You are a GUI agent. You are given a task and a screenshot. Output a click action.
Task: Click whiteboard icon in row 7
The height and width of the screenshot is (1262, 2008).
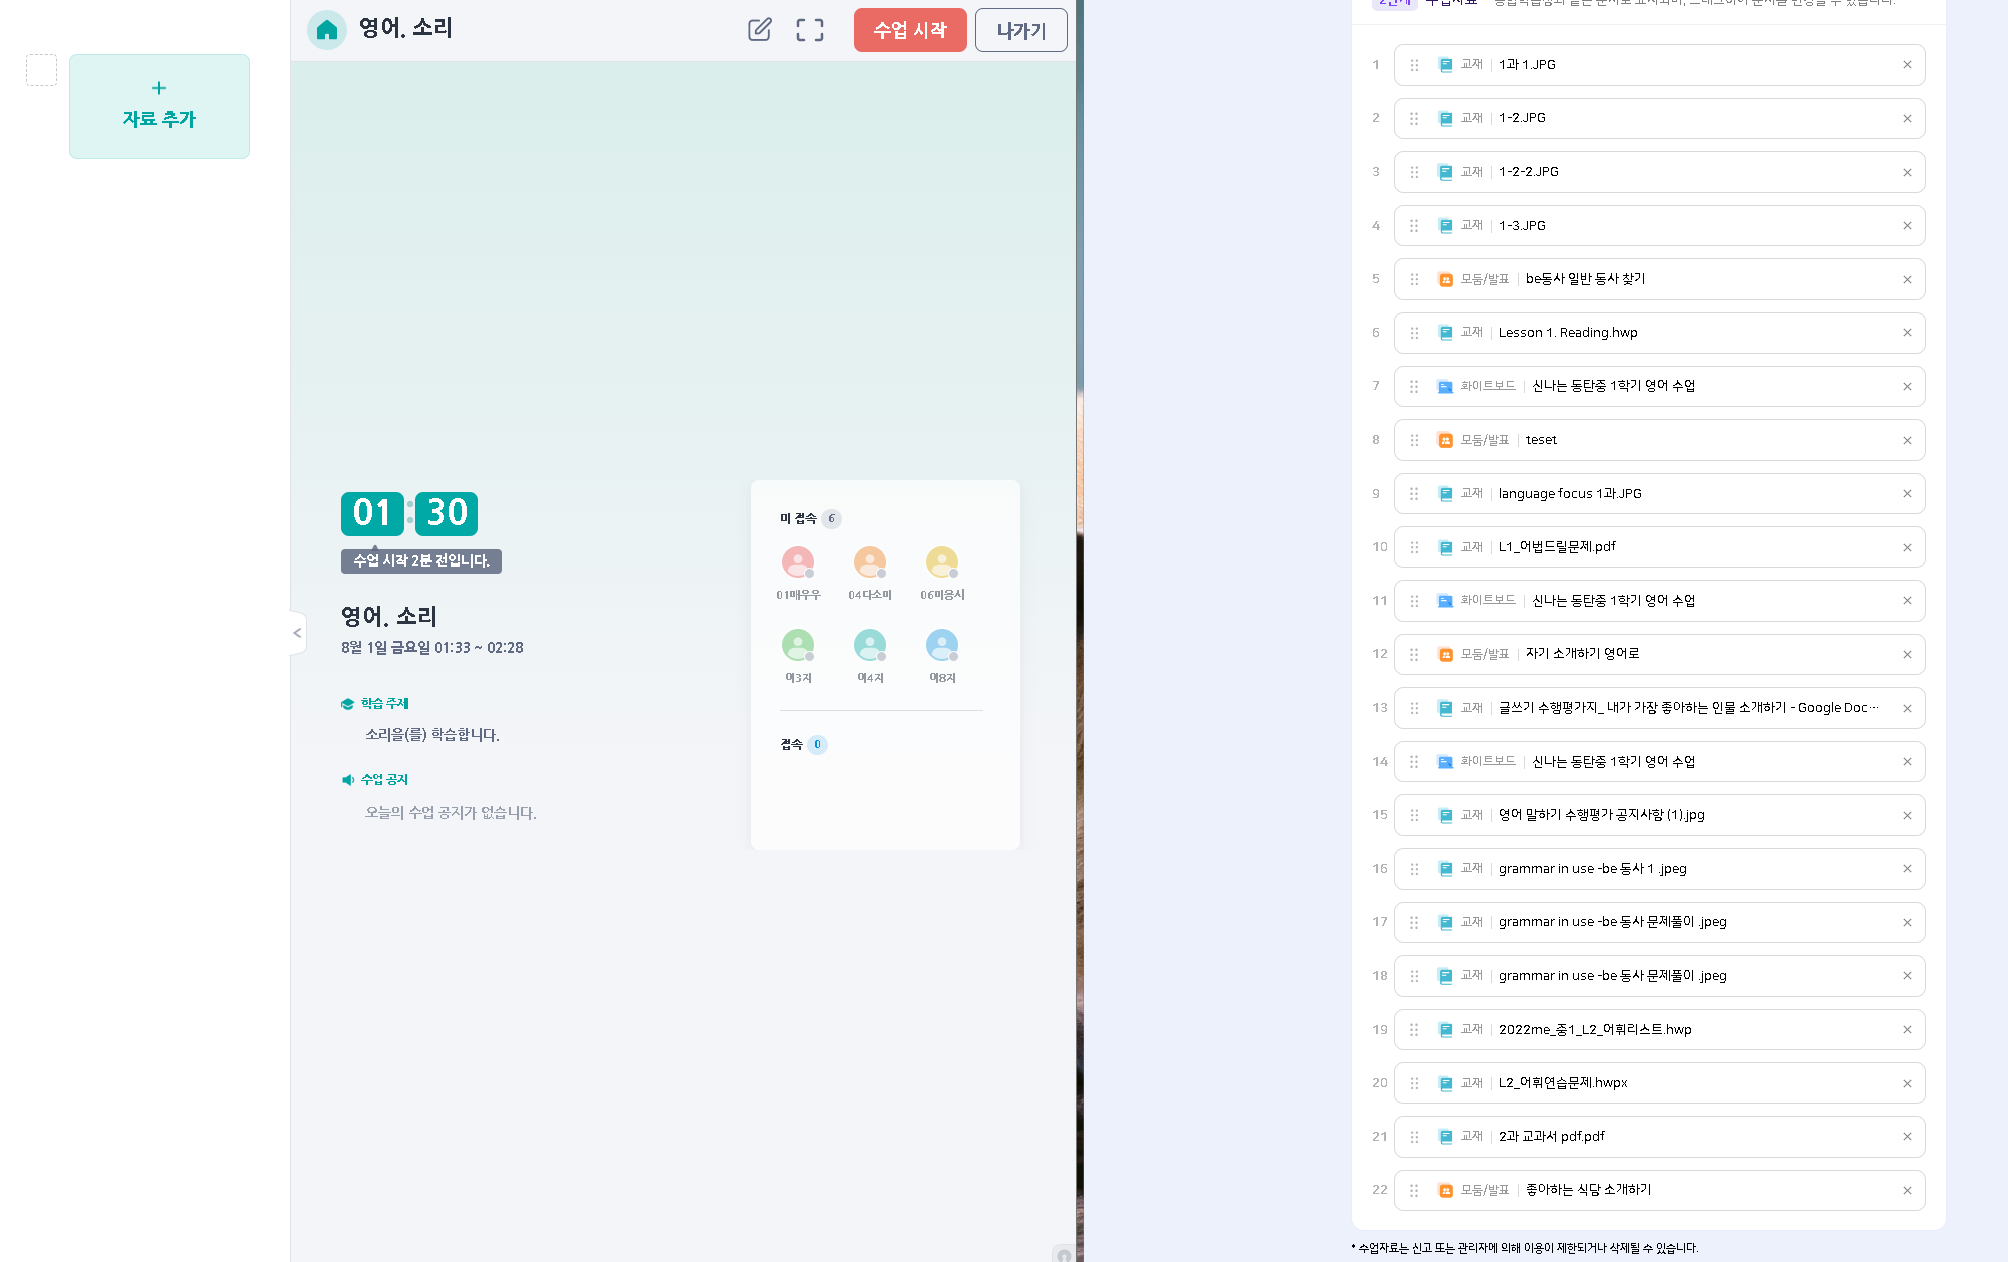point(1445,387)
